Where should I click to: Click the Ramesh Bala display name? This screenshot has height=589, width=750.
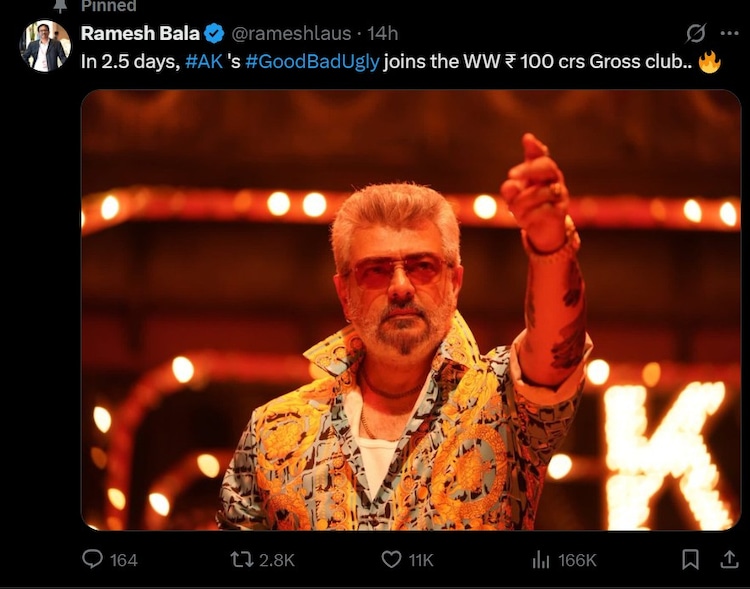click(x=140, y=35)
